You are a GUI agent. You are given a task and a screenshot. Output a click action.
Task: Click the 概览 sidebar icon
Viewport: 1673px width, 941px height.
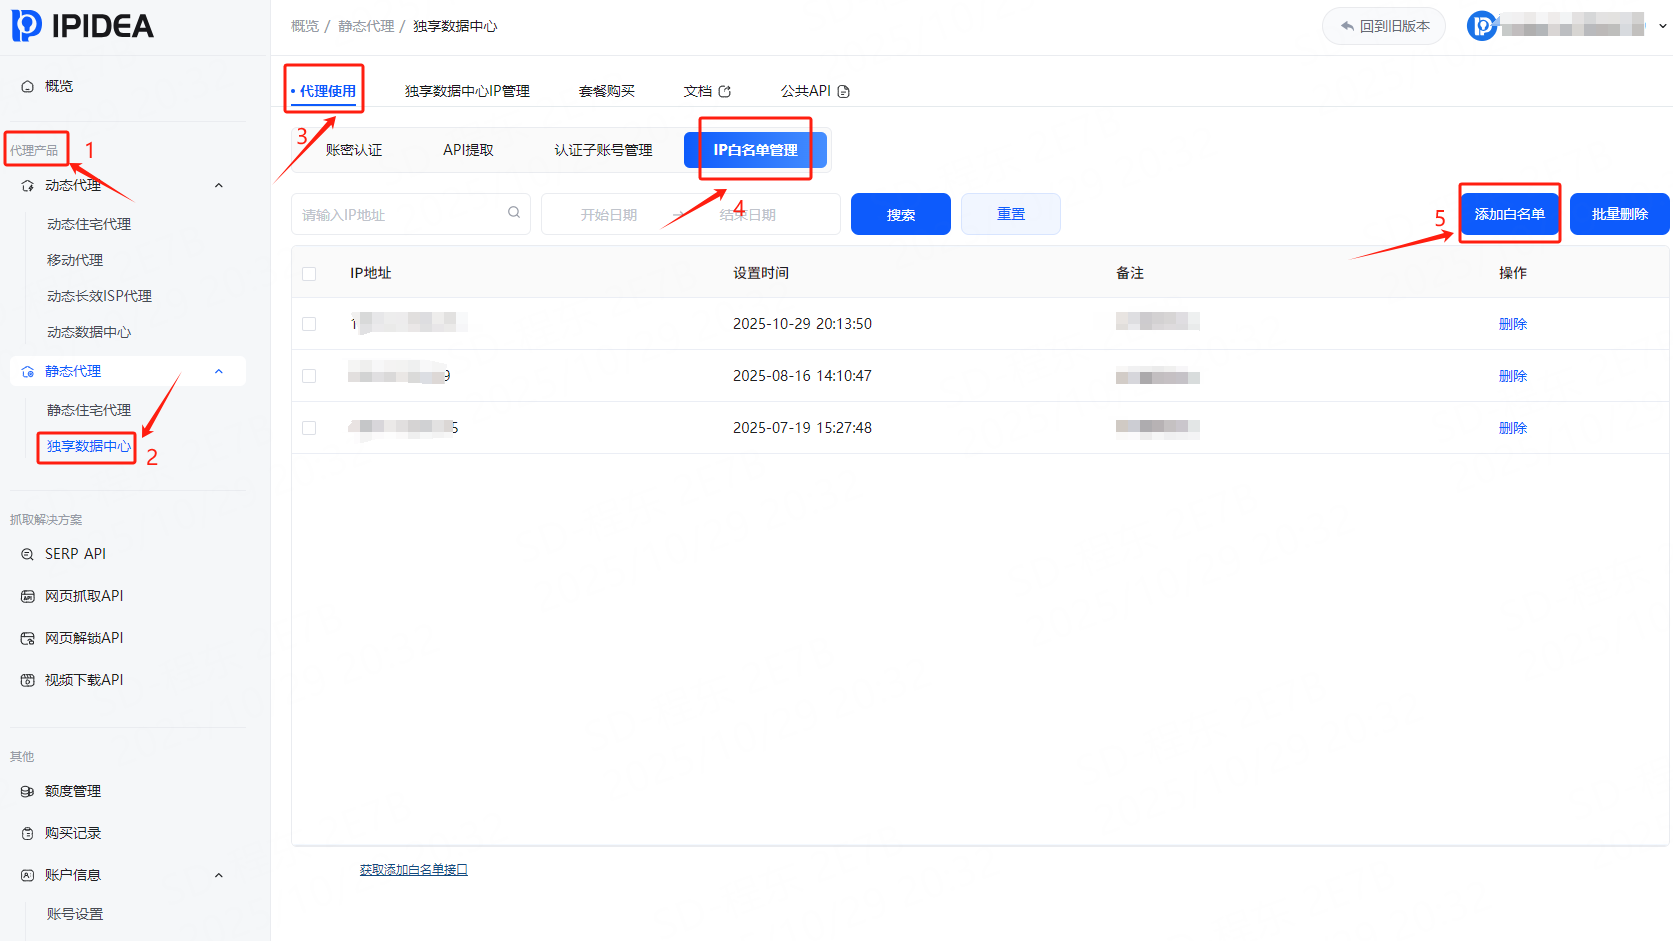coord(28,87)
